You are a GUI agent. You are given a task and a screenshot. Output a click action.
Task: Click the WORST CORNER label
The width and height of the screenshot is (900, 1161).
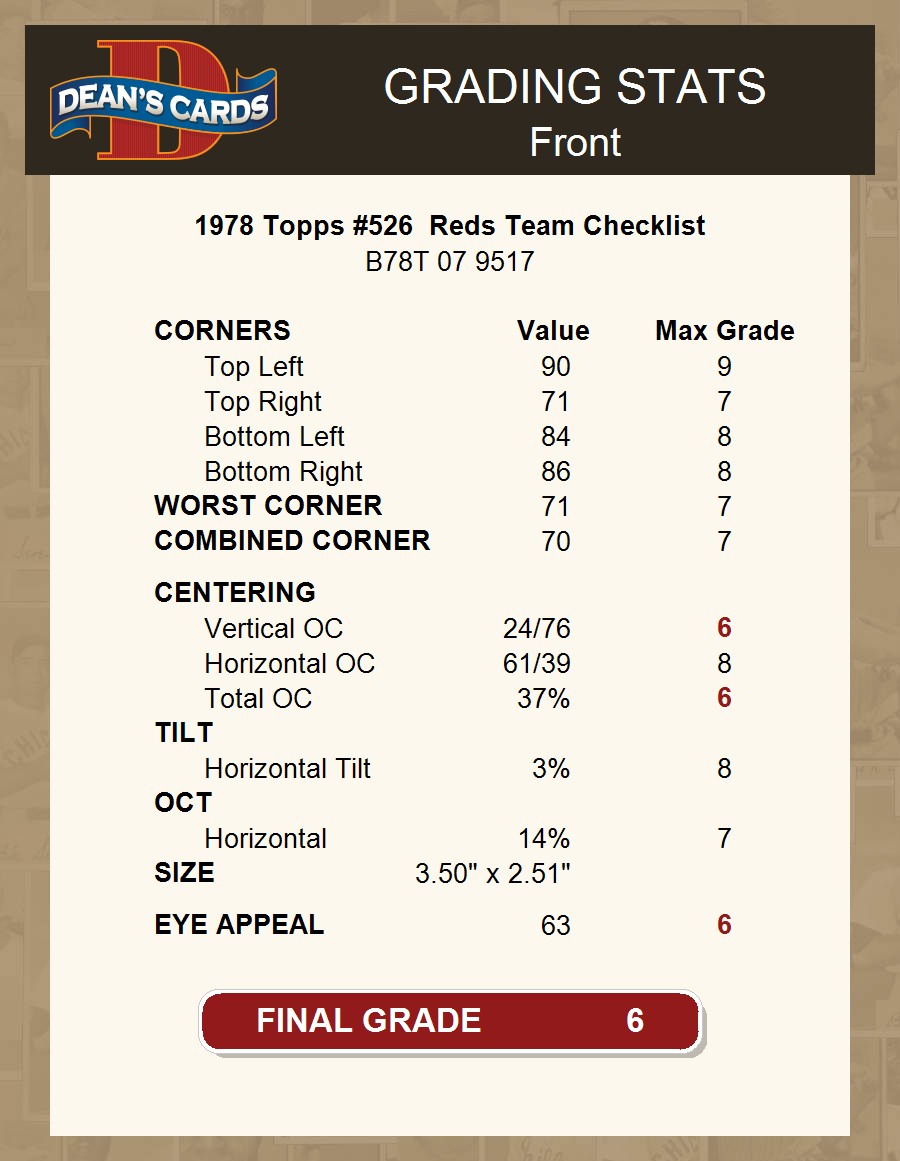[268, 506]
